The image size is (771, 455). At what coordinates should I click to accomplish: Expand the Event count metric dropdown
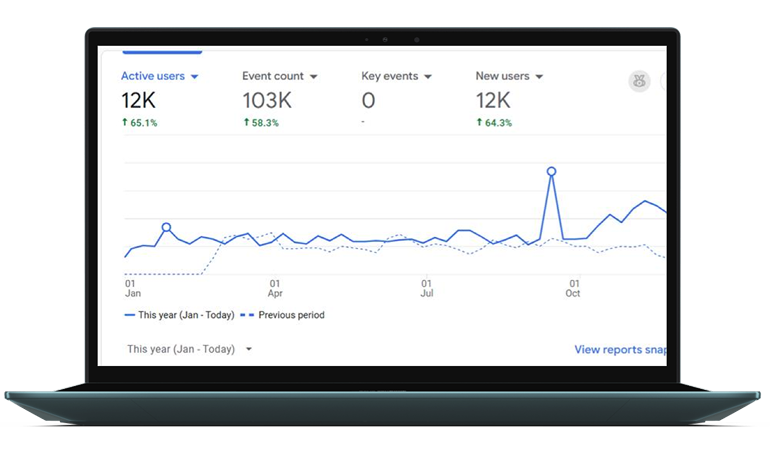(x=313, y=76)
